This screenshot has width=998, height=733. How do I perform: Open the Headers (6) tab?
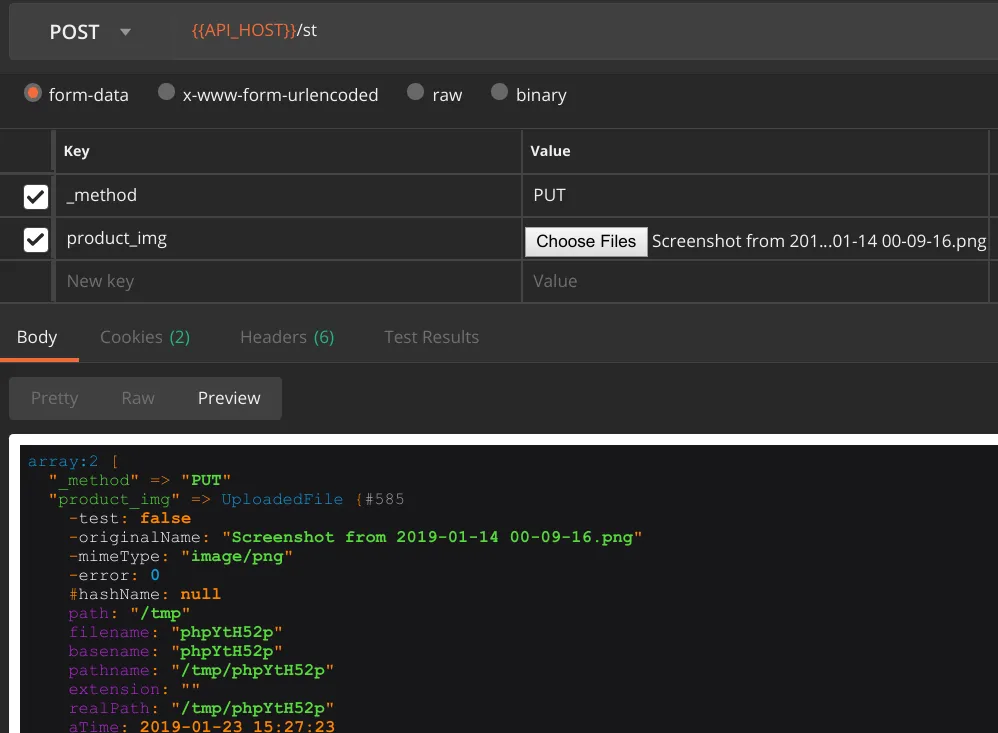[287, 337]
